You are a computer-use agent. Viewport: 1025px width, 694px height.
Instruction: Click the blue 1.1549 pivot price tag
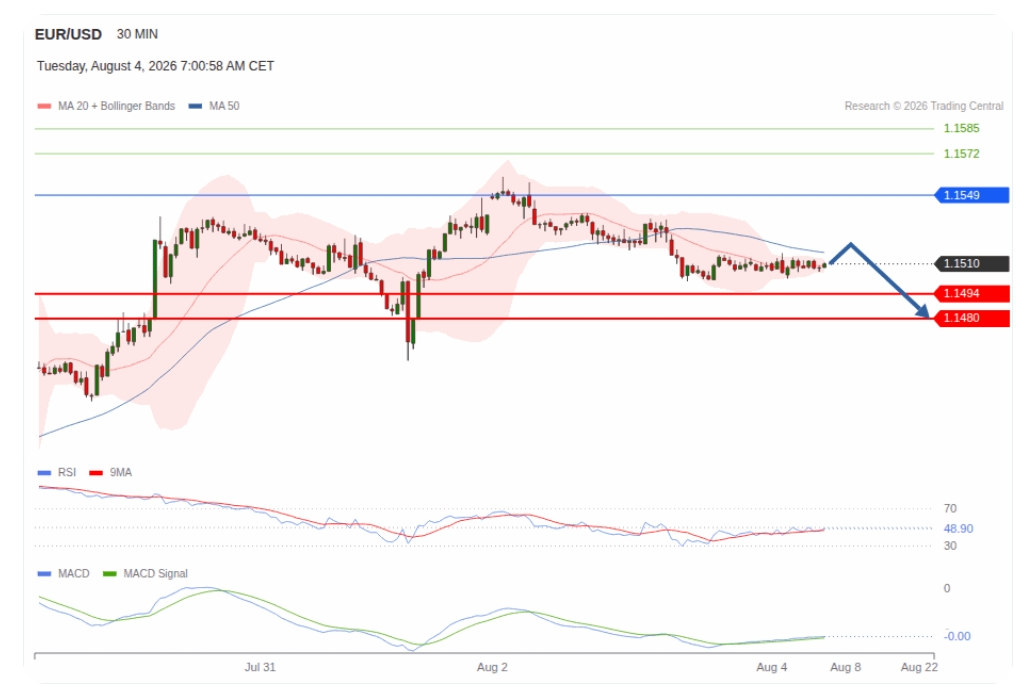click(x=972, y=195)
